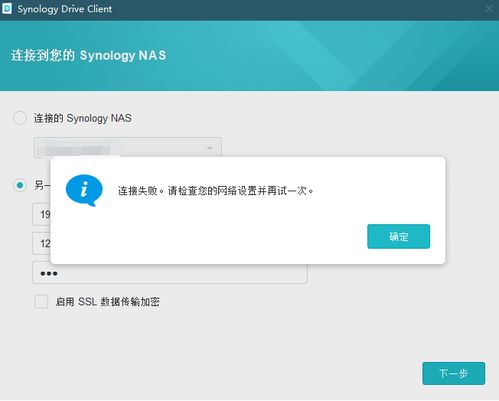
Task: Click the address field starting with 19
Action: click(41, 214)
